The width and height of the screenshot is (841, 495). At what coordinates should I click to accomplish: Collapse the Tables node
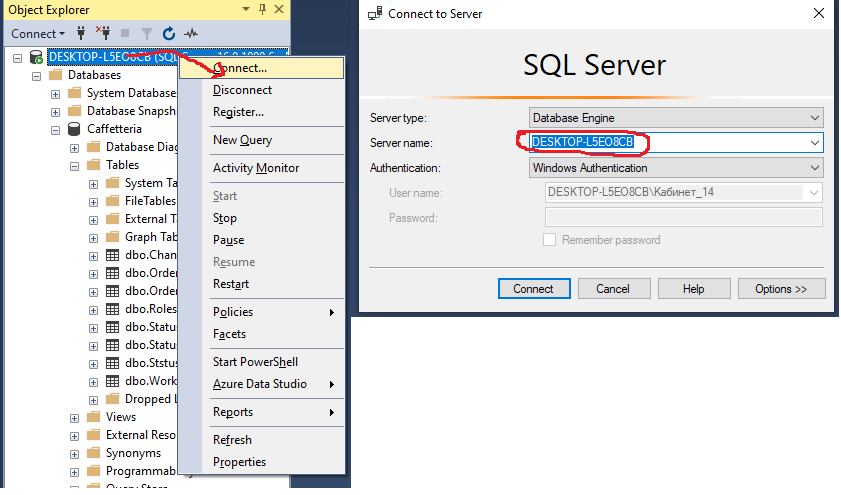click(75, 166)
